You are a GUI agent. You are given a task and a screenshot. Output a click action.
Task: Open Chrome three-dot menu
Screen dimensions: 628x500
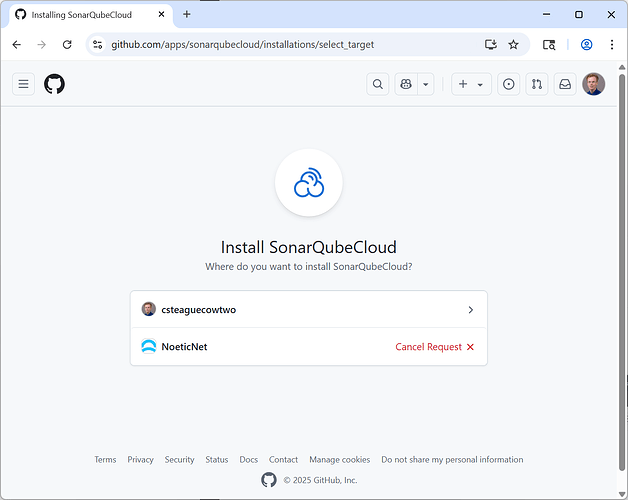[612, 44]
